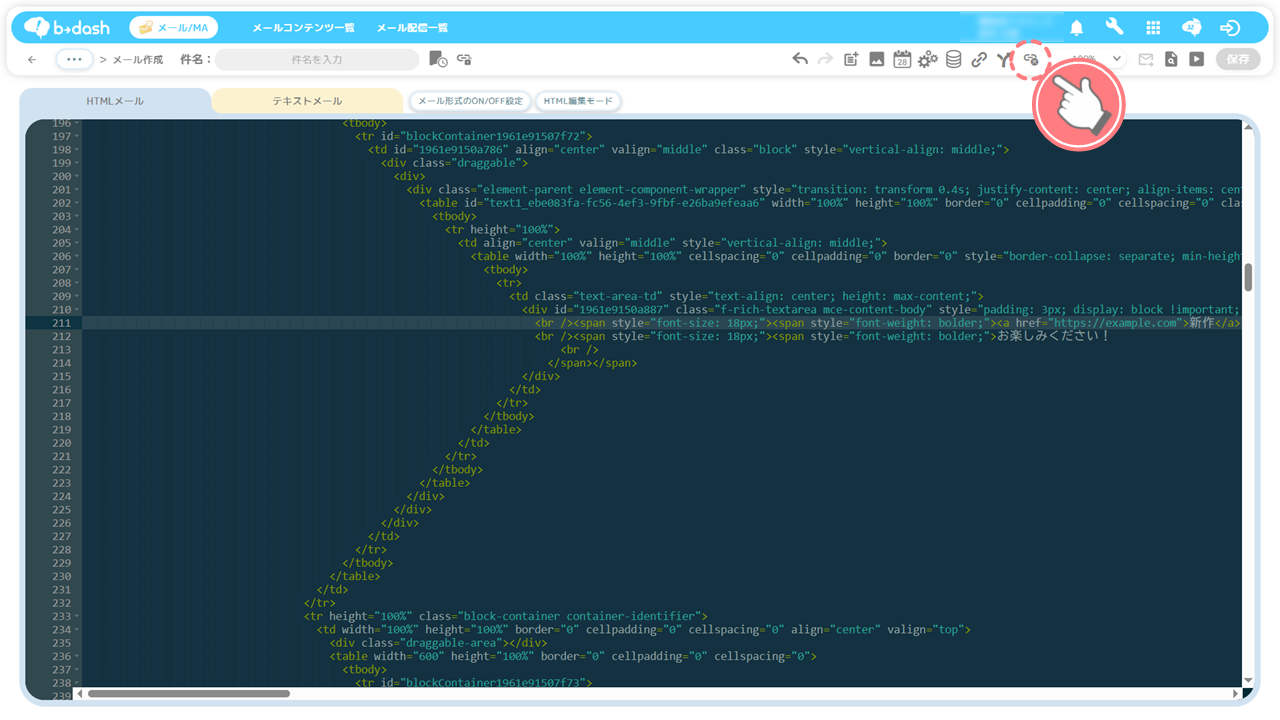The width and height of the screenshot is (1280, 720).
Task: Click the link-lock icon beside subject
Action: [x=464, y=59]
